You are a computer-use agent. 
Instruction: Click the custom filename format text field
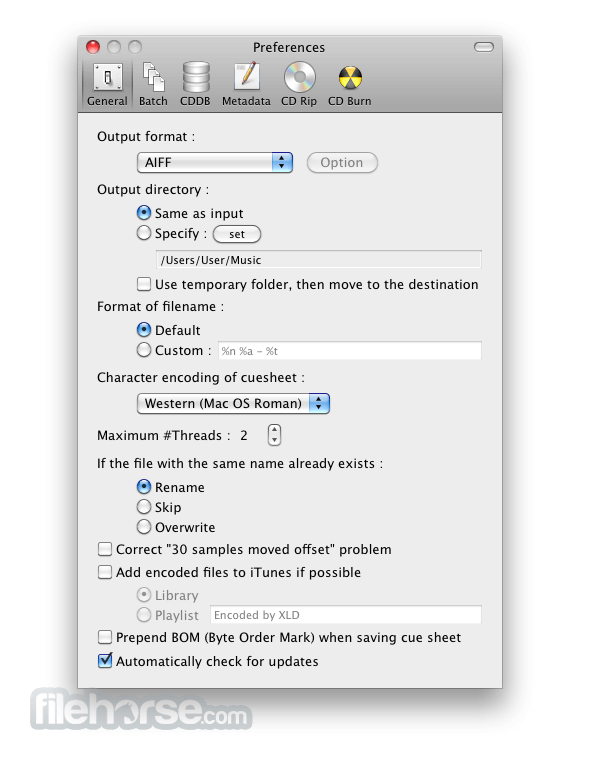tap(350, 351)
